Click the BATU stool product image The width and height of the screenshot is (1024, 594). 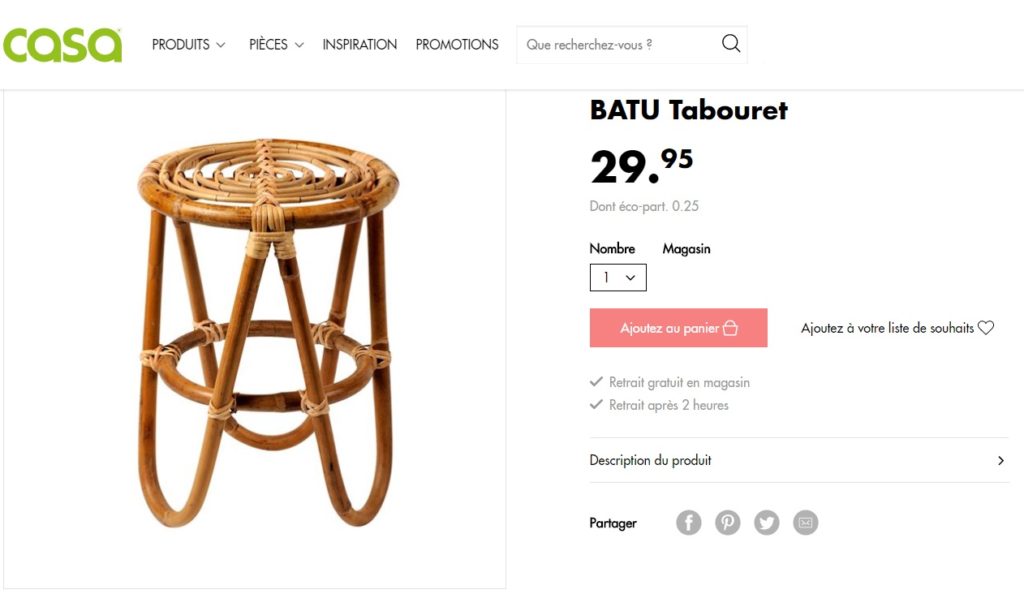[266, 333]
